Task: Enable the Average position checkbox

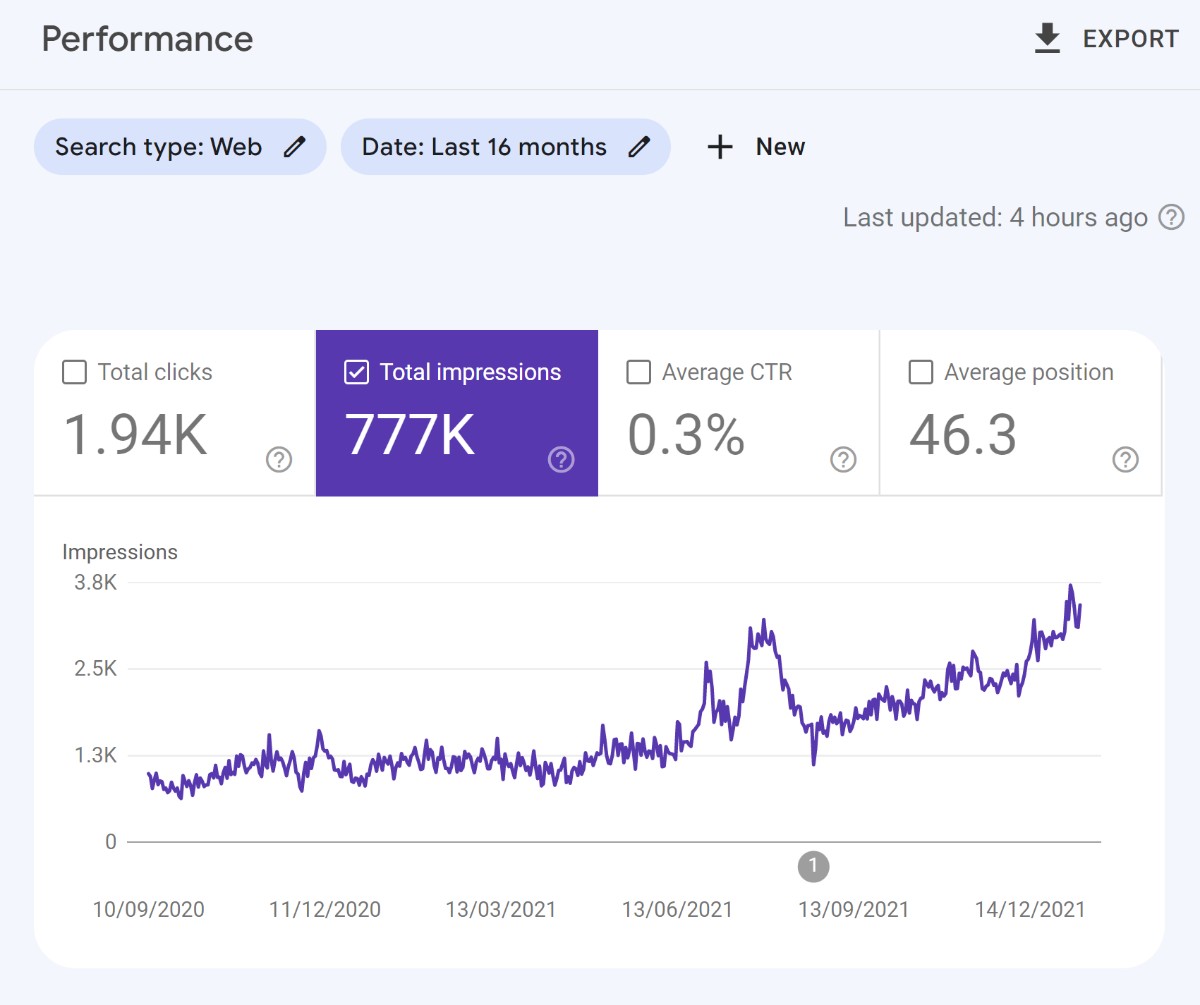Action: pos(920,372)
